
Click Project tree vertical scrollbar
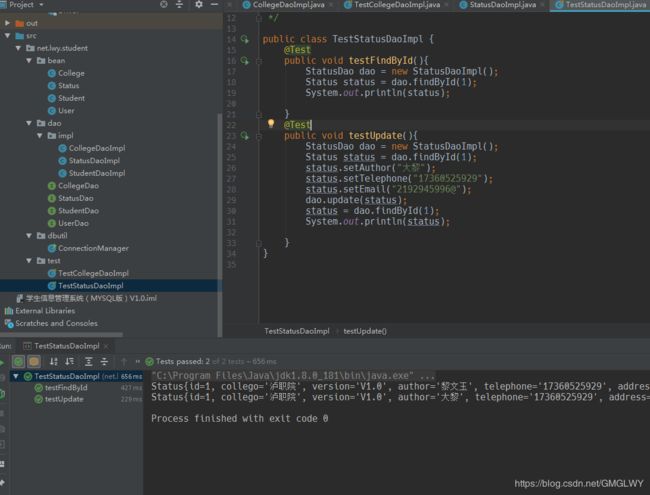(220, 224)
